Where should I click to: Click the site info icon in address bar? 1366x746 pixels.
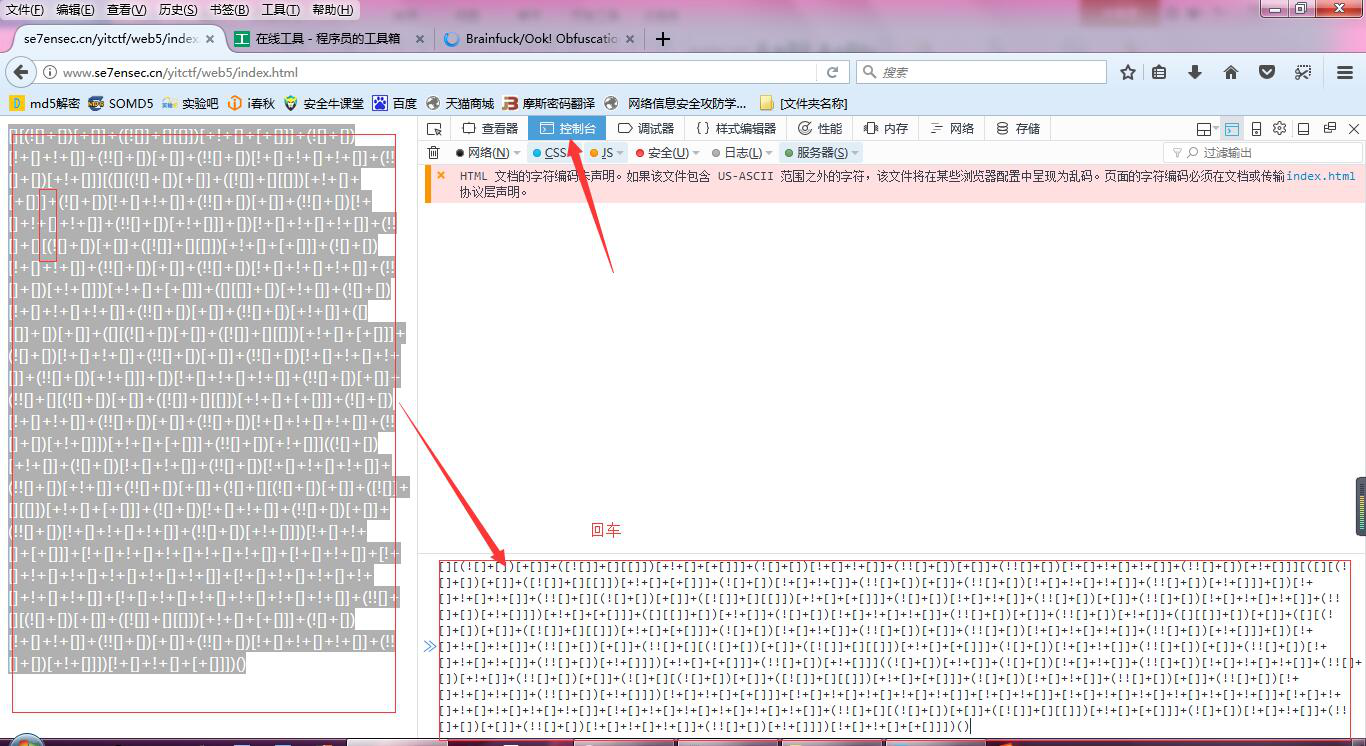(49, 72)
